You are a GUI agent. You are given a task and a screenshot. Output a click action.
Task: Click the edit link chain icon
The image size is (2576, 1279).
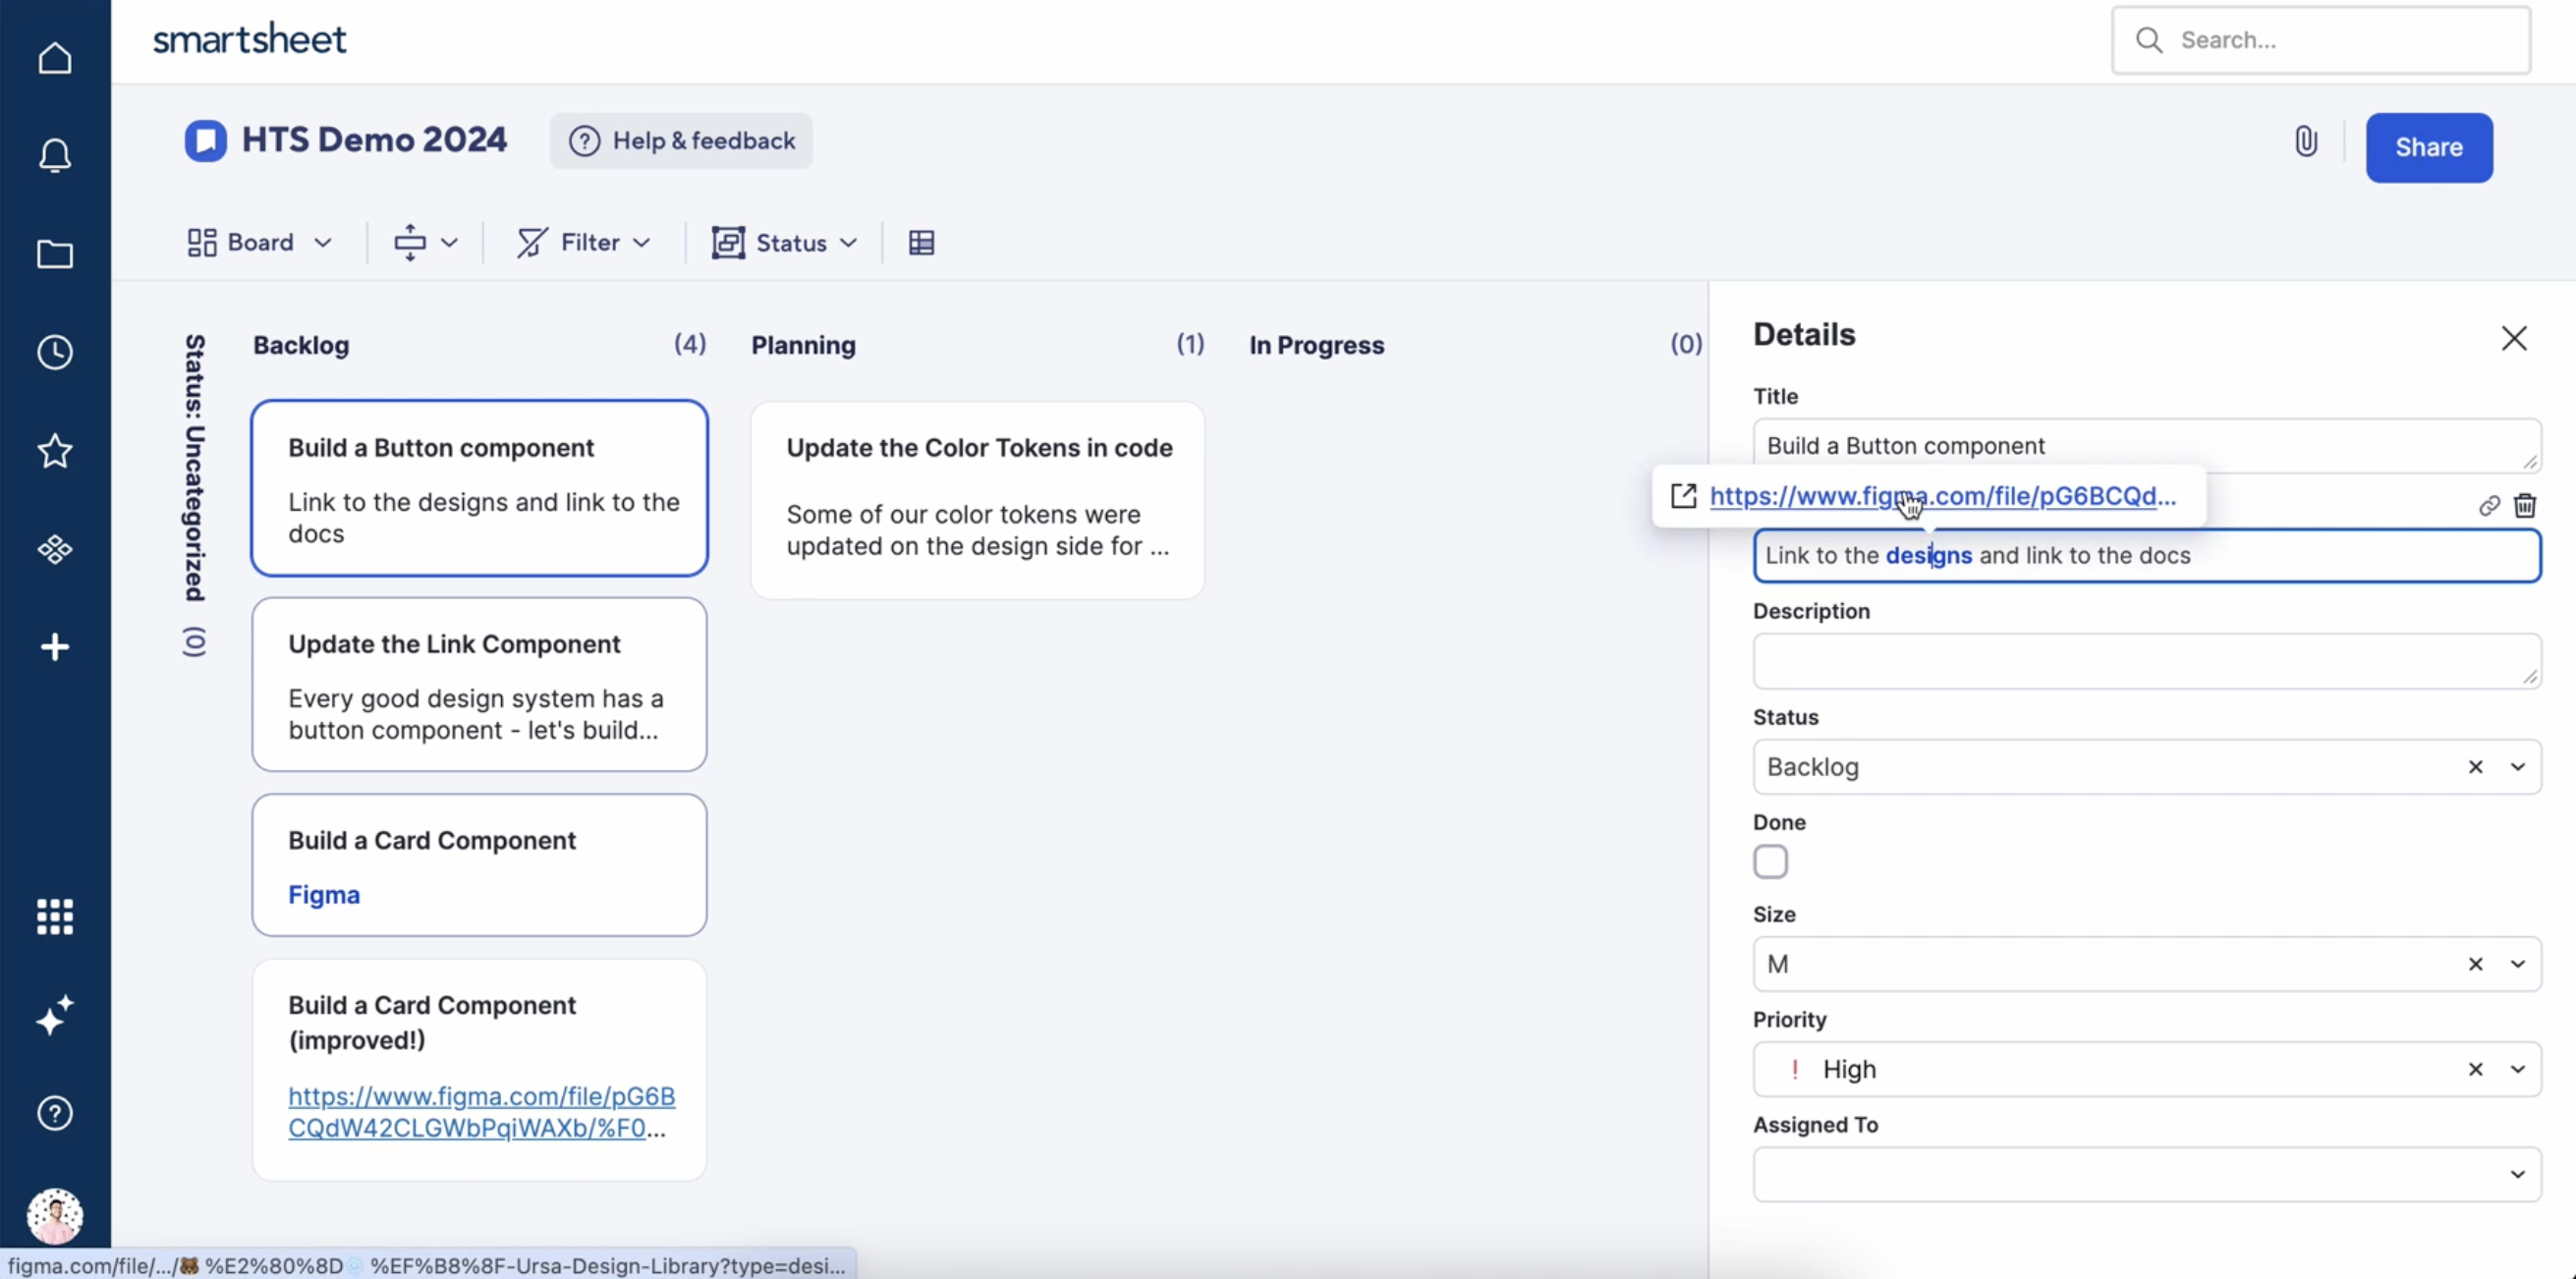pyautogui.click(x=2489, y=506)
